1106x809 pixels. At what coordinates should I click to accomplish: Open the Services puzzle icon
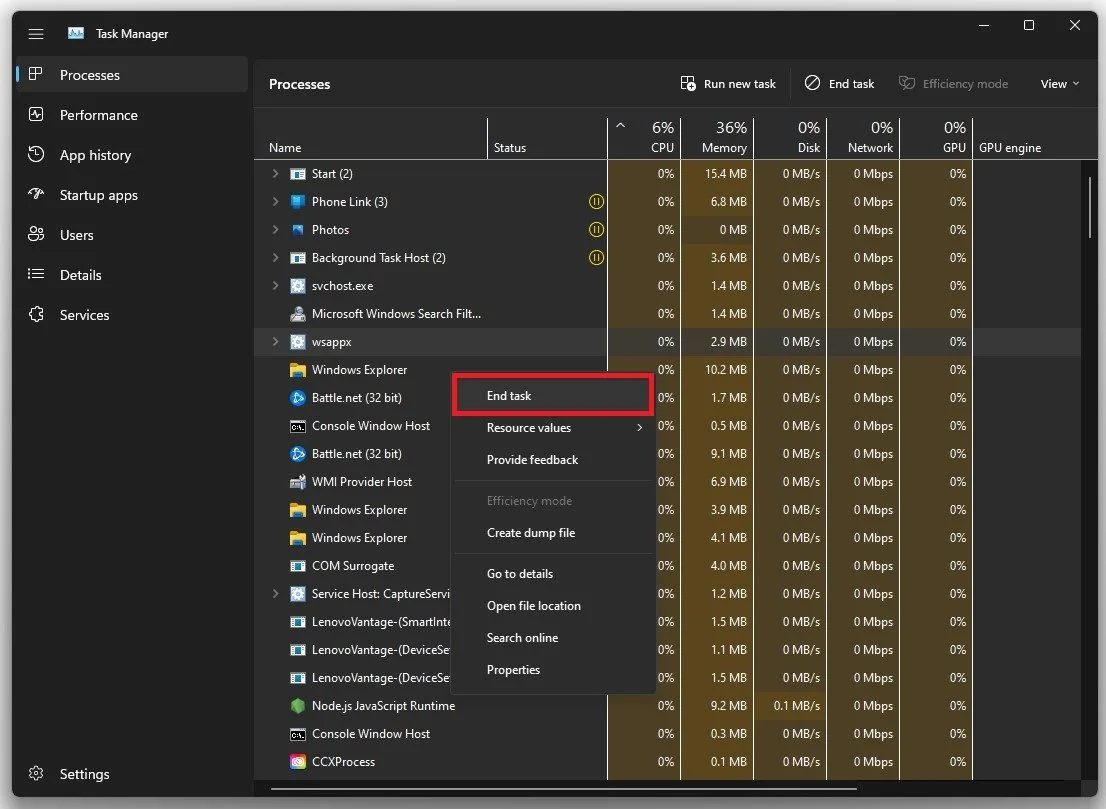(36, 315)
